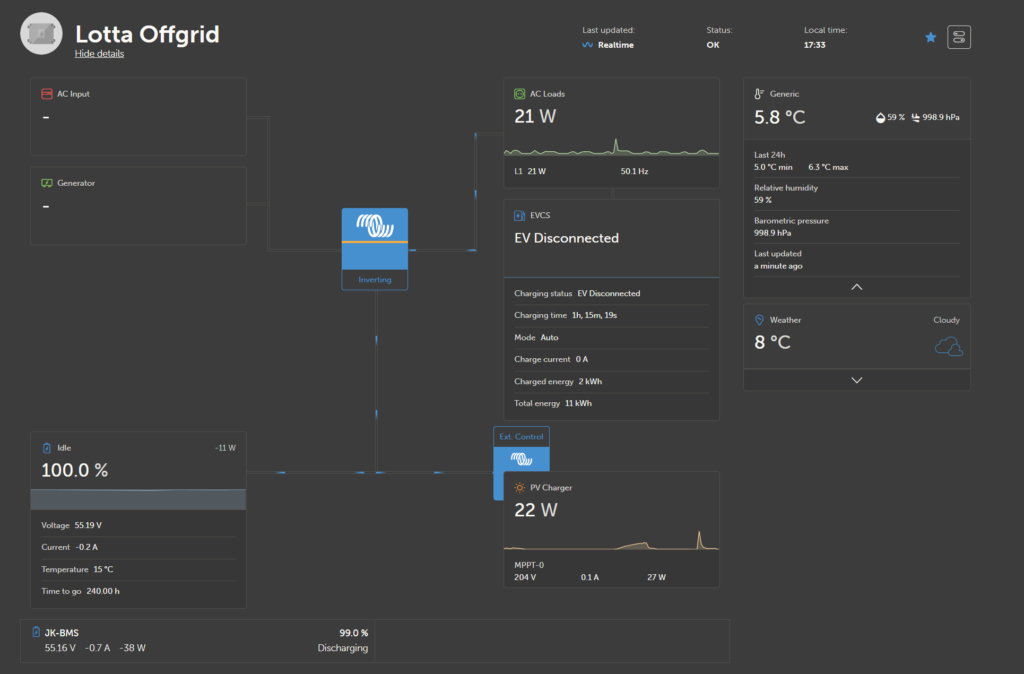Expand the Weather widget details
The height and width of the screenshot is (674, 1024).
click(x=856, y=380)
